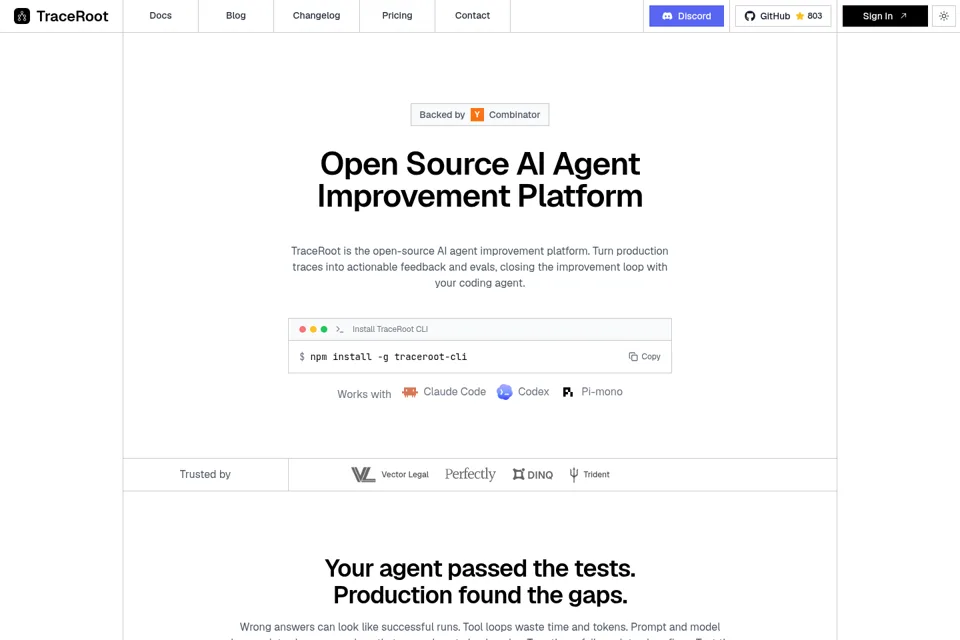
Task: Click the copy clipboard icon
Action: click(633, 356)
